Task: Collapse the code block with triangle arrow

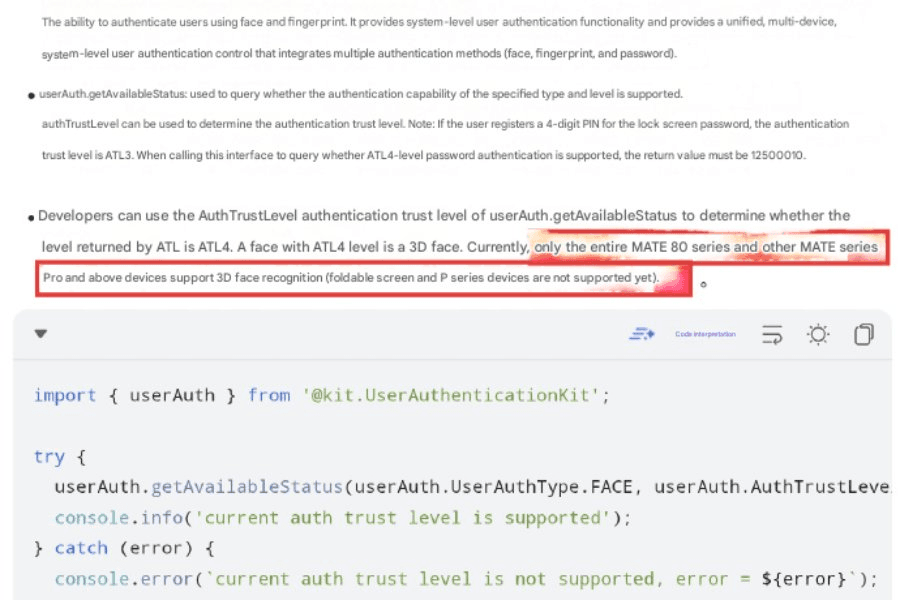Action: click(x=41, y=334)
